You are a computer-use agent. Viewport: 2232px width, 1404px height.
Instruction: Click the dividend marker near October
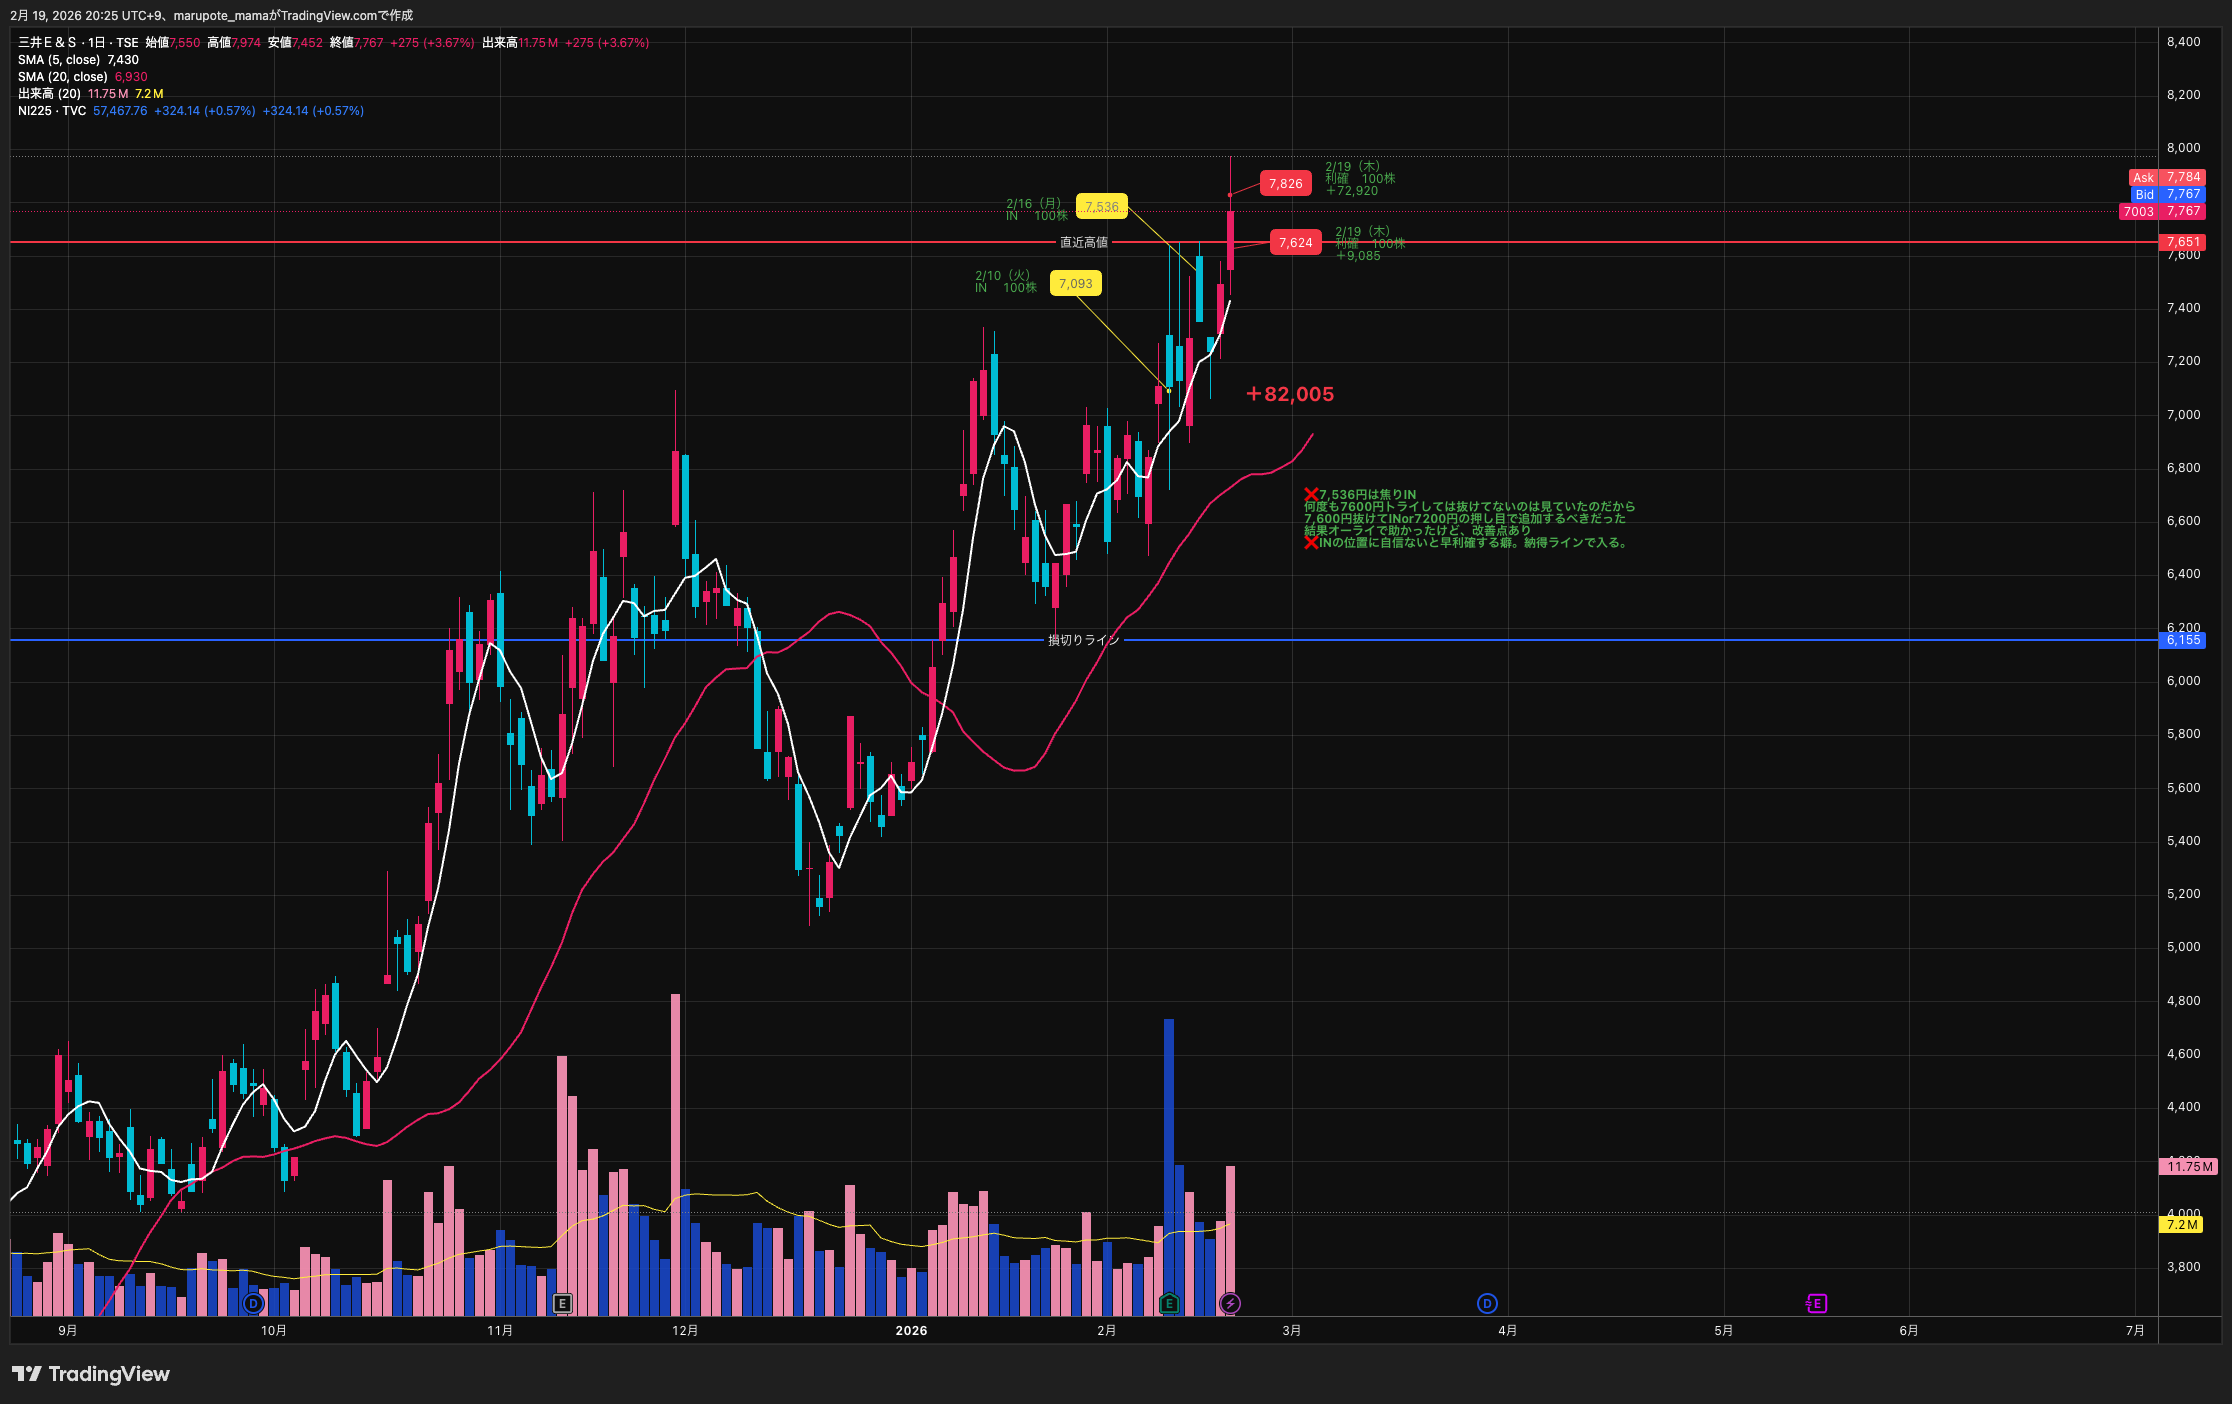point(253,1303)
